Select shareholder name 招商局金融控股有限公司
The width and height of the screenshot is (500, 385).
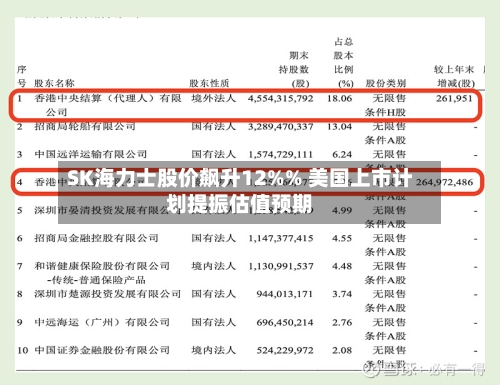[96, 238]
